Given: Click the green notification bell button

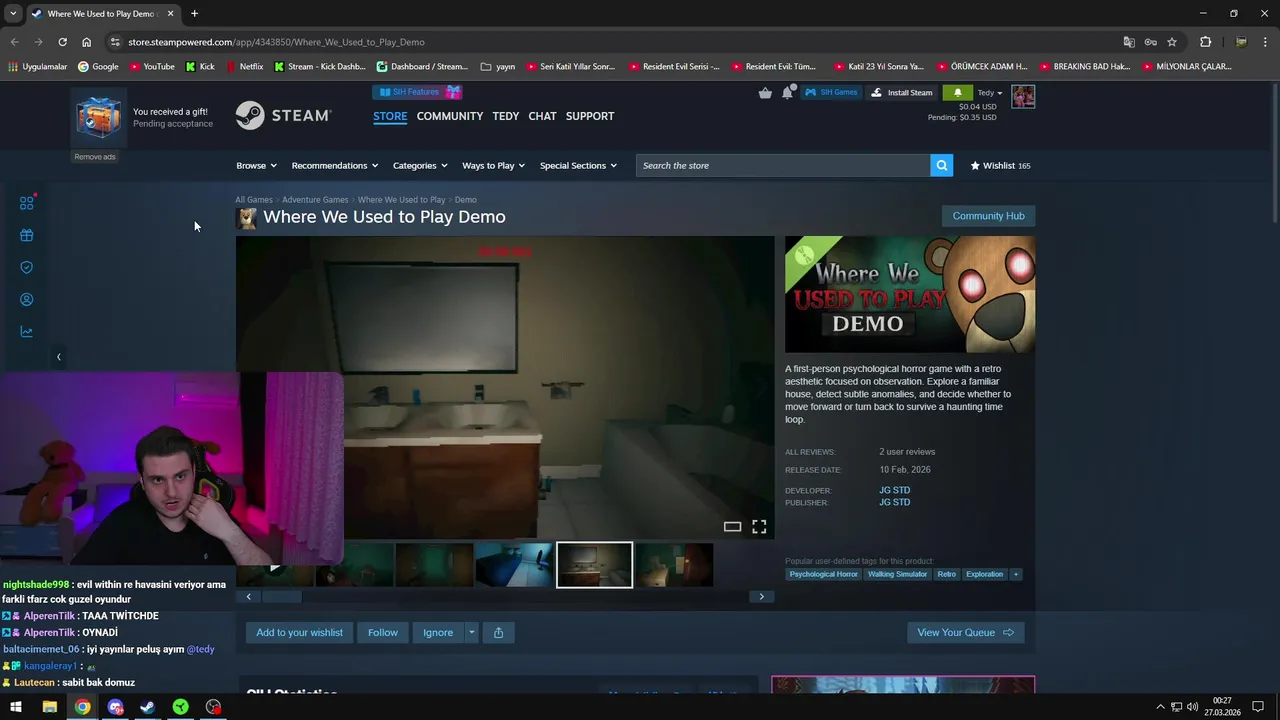Looking at the screenshot, I should 957,93.
